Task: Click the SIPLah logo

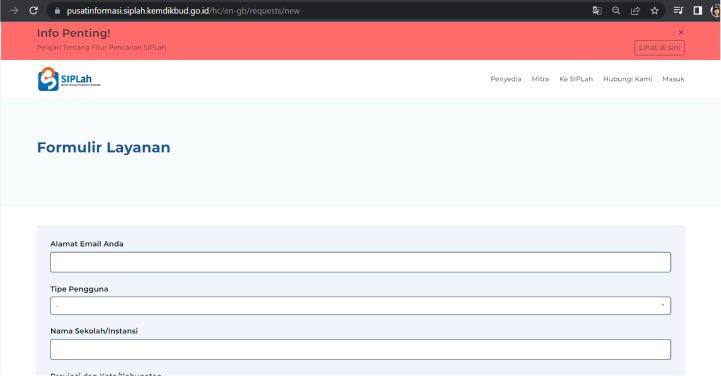Action: pos(69,79)
